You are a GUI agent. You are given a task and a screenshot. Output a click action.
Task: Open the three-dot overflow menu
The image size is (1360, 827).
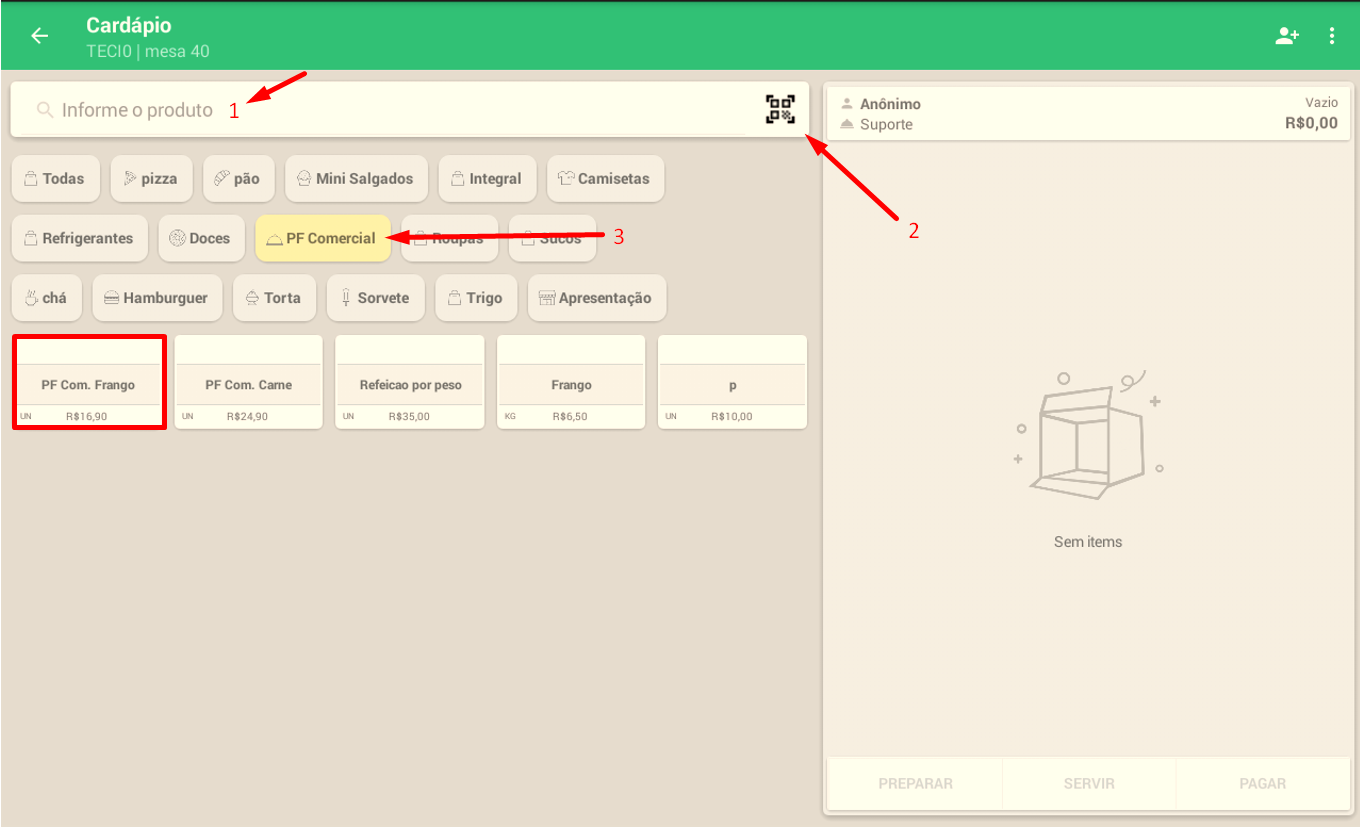point(1332,36)
